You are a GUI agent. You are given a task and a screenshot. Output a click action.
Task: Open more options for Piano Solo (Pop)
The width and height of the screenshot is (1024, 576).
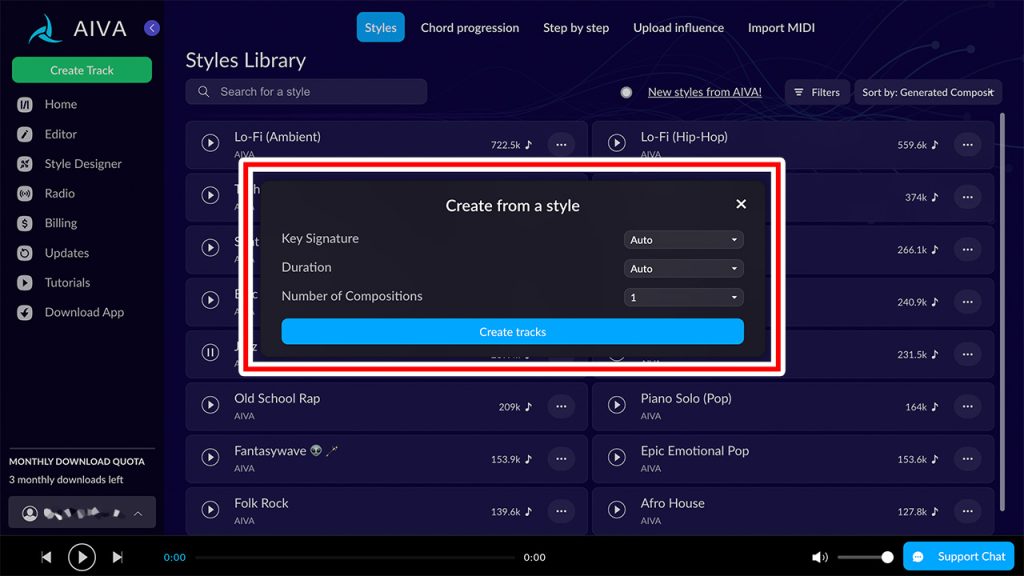(967, 406)
